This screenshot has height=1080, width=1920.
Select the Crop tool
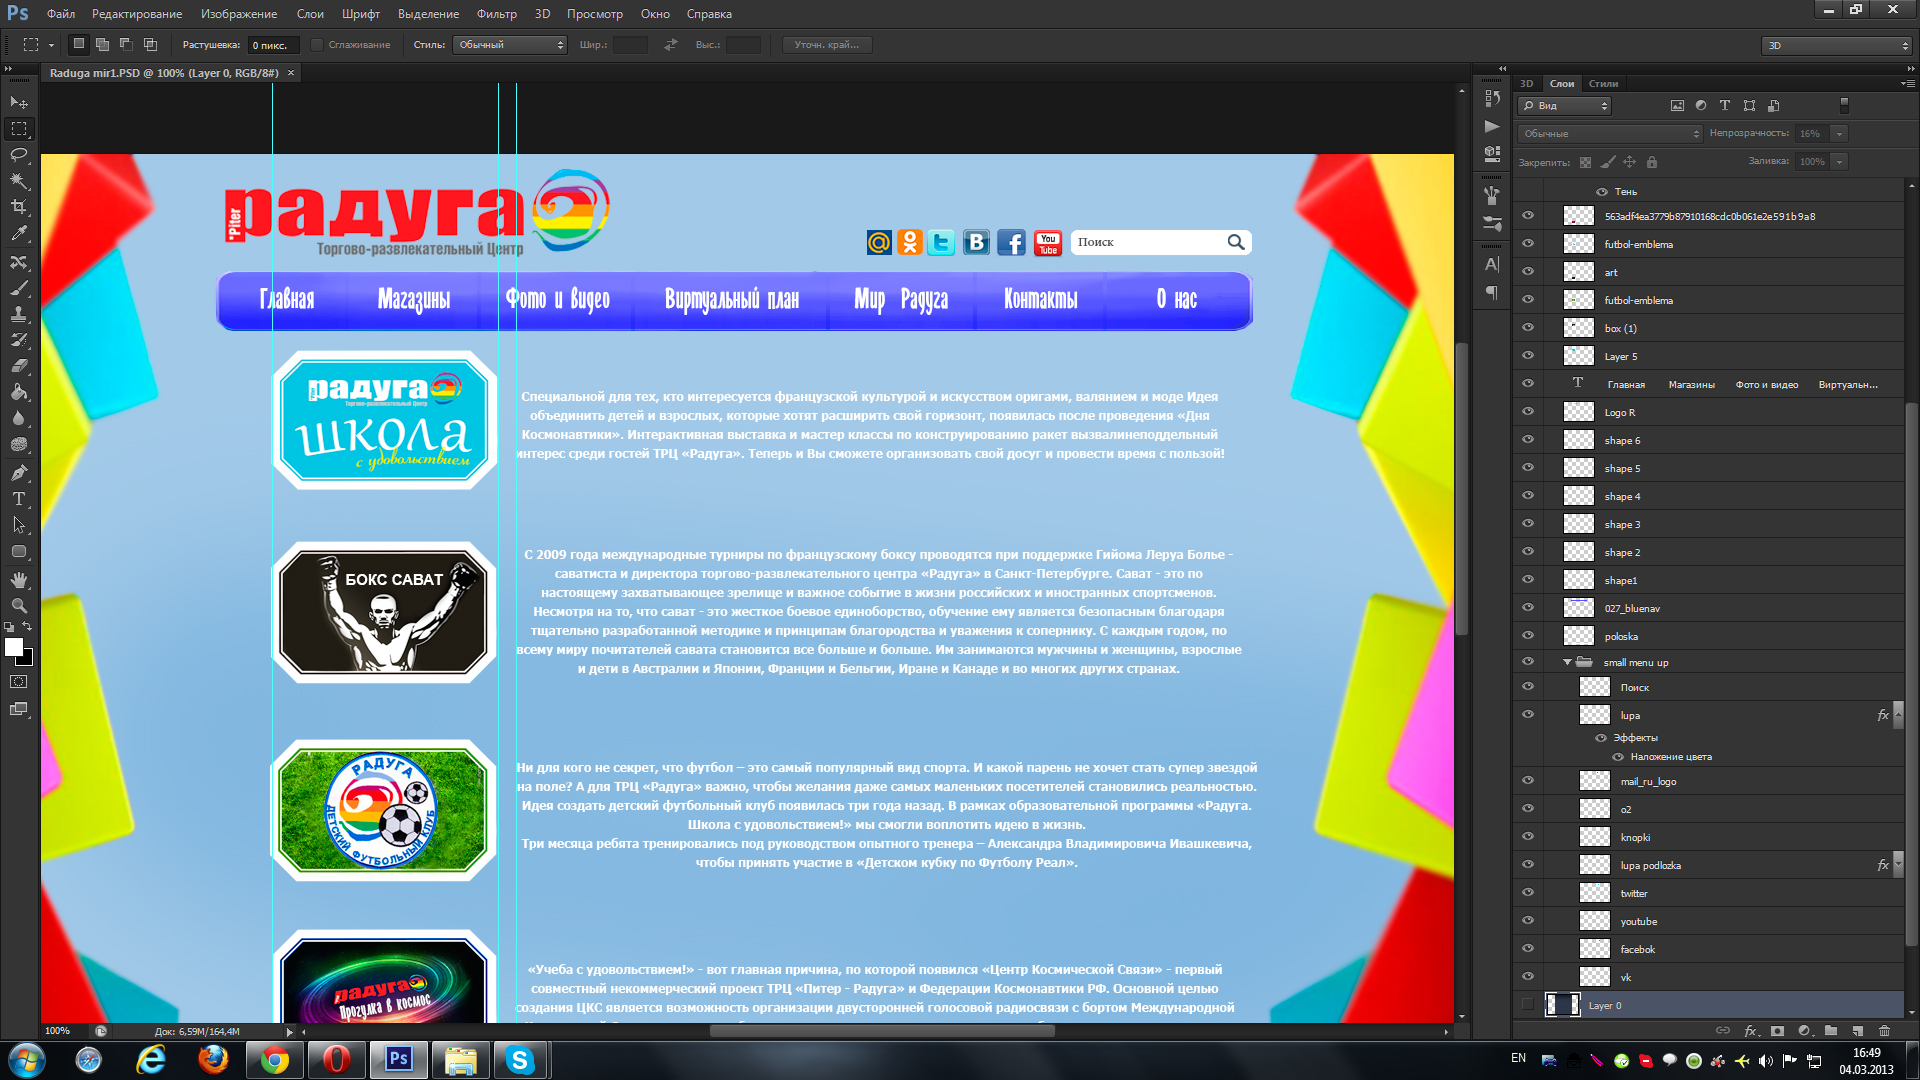point(19,207)
